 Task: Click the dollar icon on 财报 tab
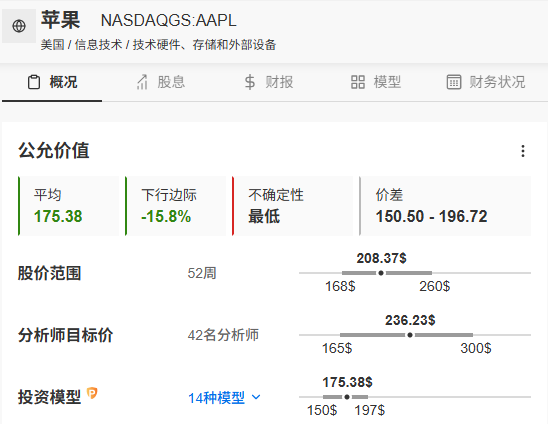(250, 82)
